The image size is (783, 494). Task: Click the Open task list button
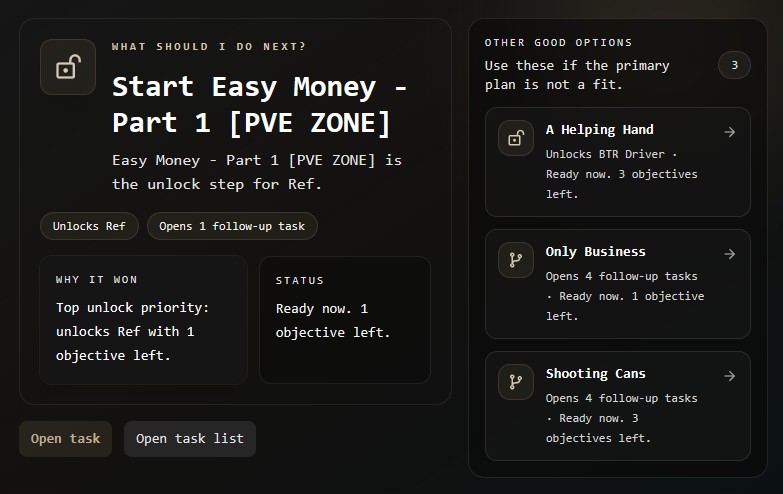[x=190, y=439]
